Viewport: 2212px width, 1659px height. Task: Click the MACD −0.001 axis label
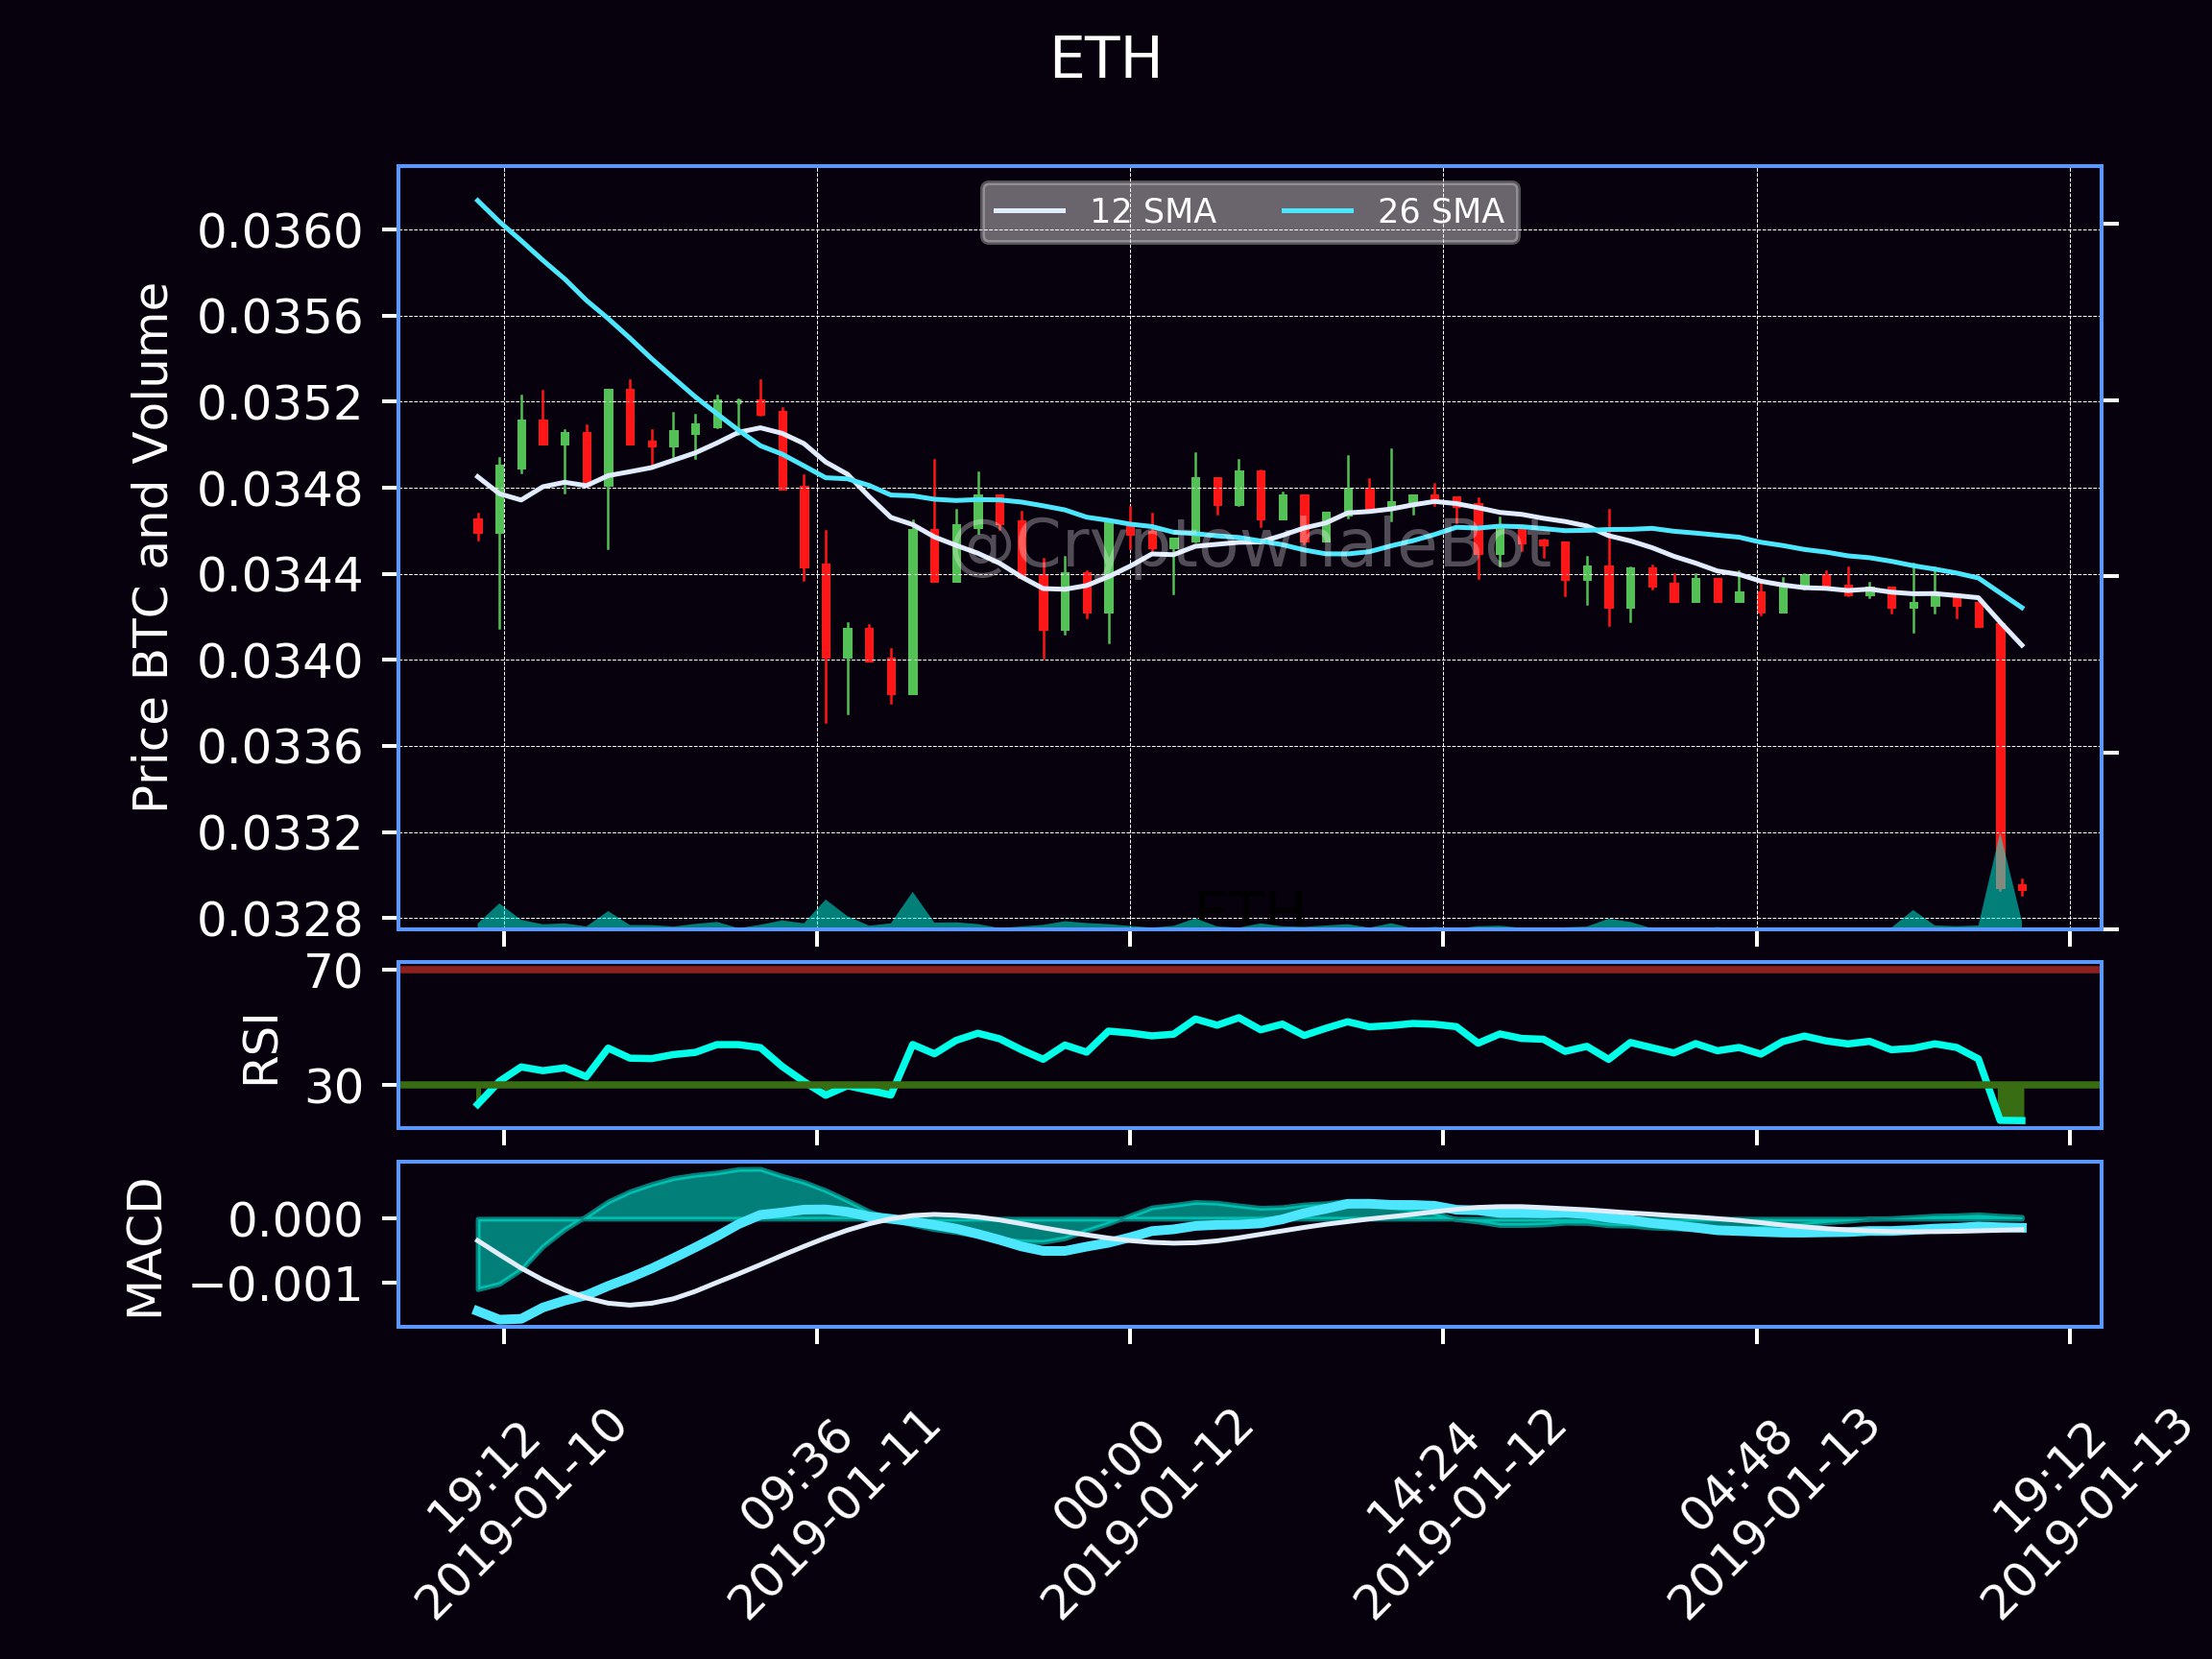click(x=276, y=1285)
